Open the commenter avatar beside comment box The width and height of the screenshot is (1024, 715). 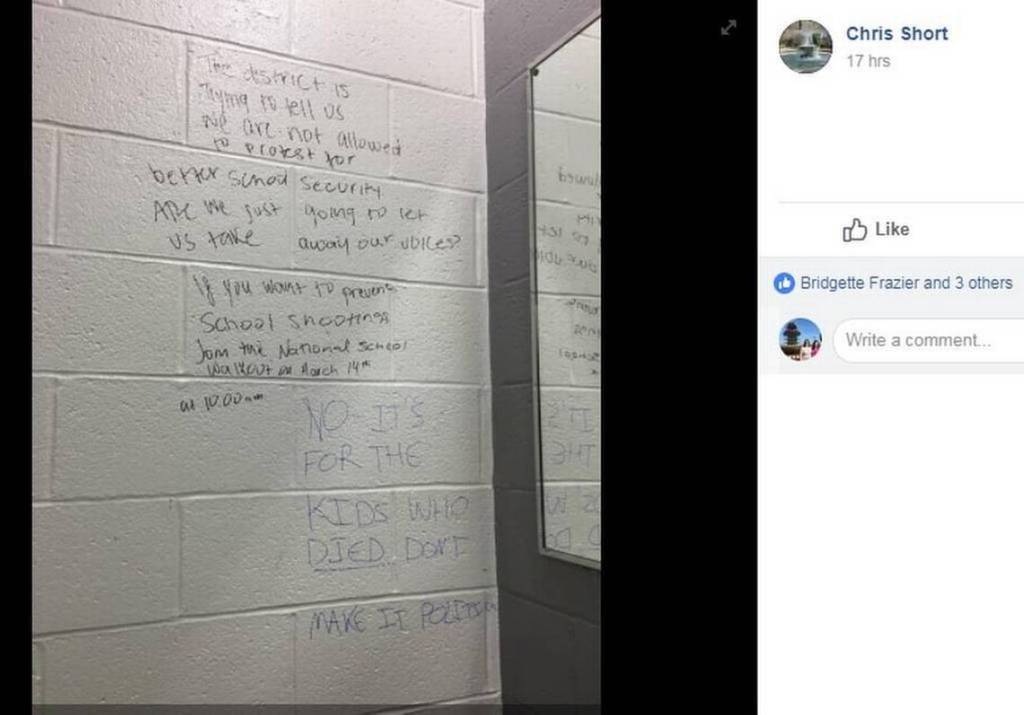click(801, 340)
